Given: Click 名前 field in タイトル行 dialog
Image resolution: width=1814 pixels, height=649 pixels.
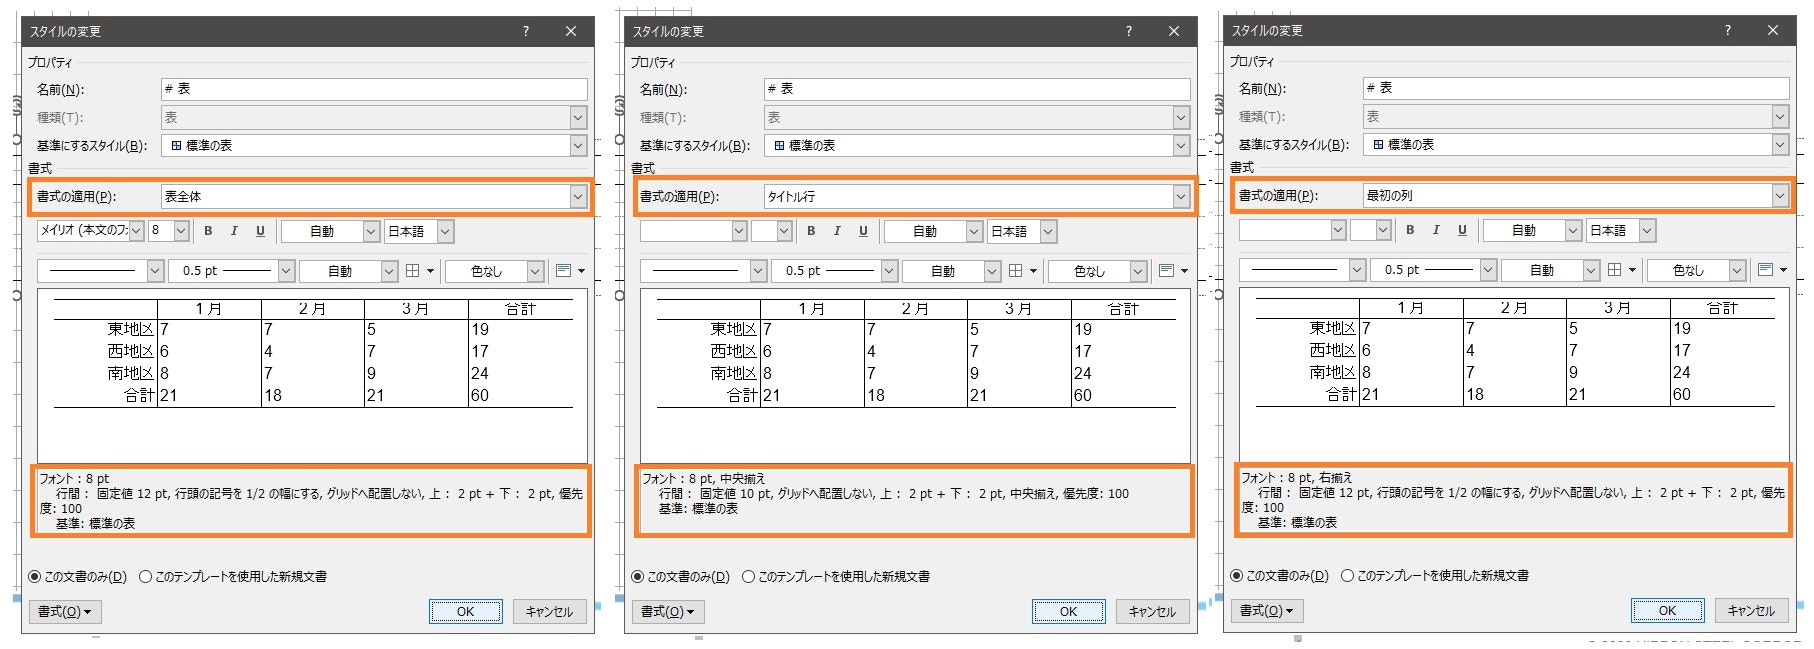Looking at the screenshot, I should [x=977, y=90].
